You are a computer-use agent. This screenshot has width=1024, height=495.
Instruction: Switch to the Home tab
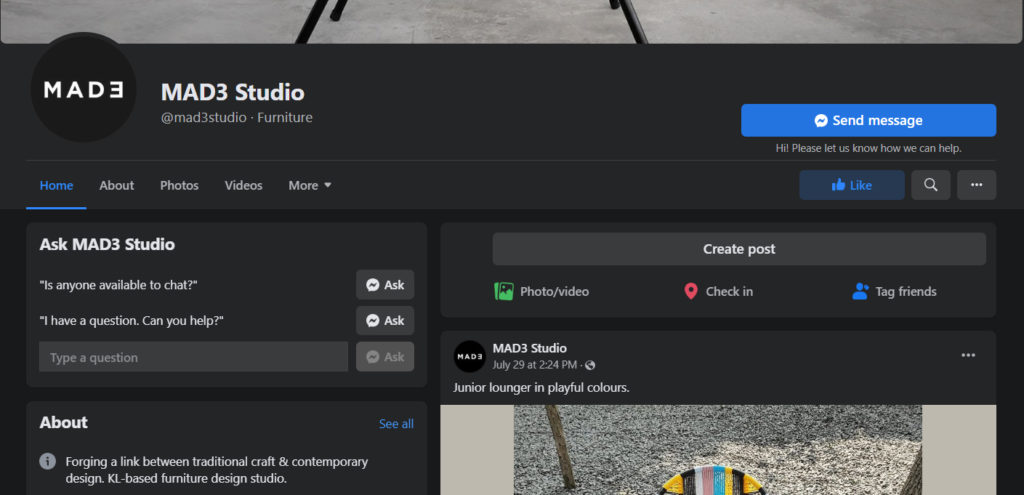[56, 185]
